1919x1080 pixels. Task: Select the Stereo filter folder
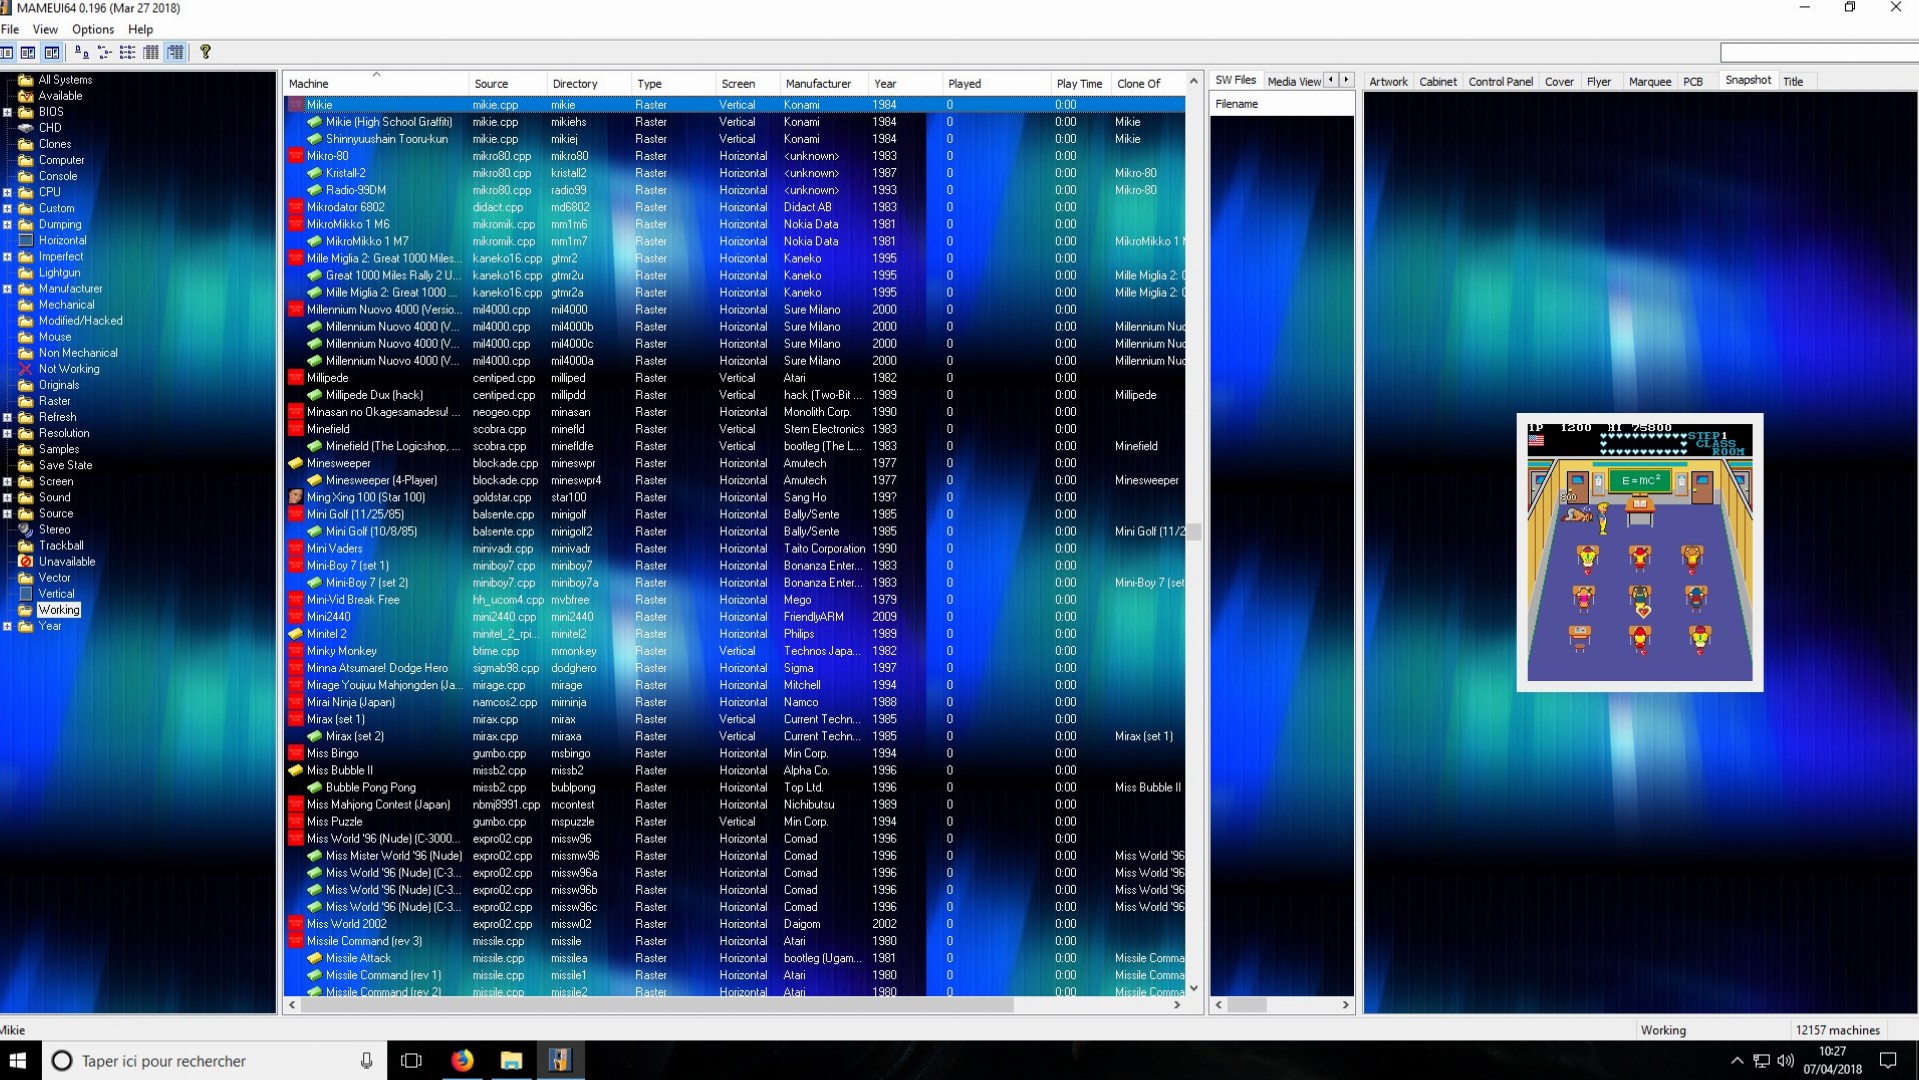[x=54, y=530]
